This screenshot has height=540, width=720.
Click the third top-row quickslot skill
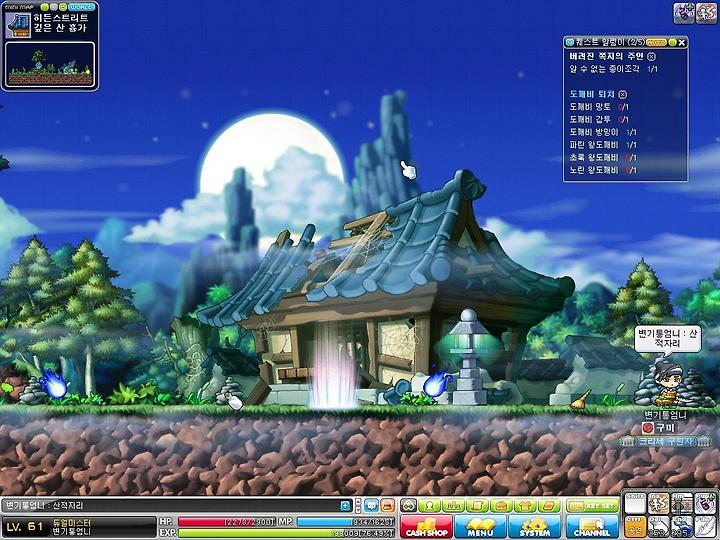[682, 504]
